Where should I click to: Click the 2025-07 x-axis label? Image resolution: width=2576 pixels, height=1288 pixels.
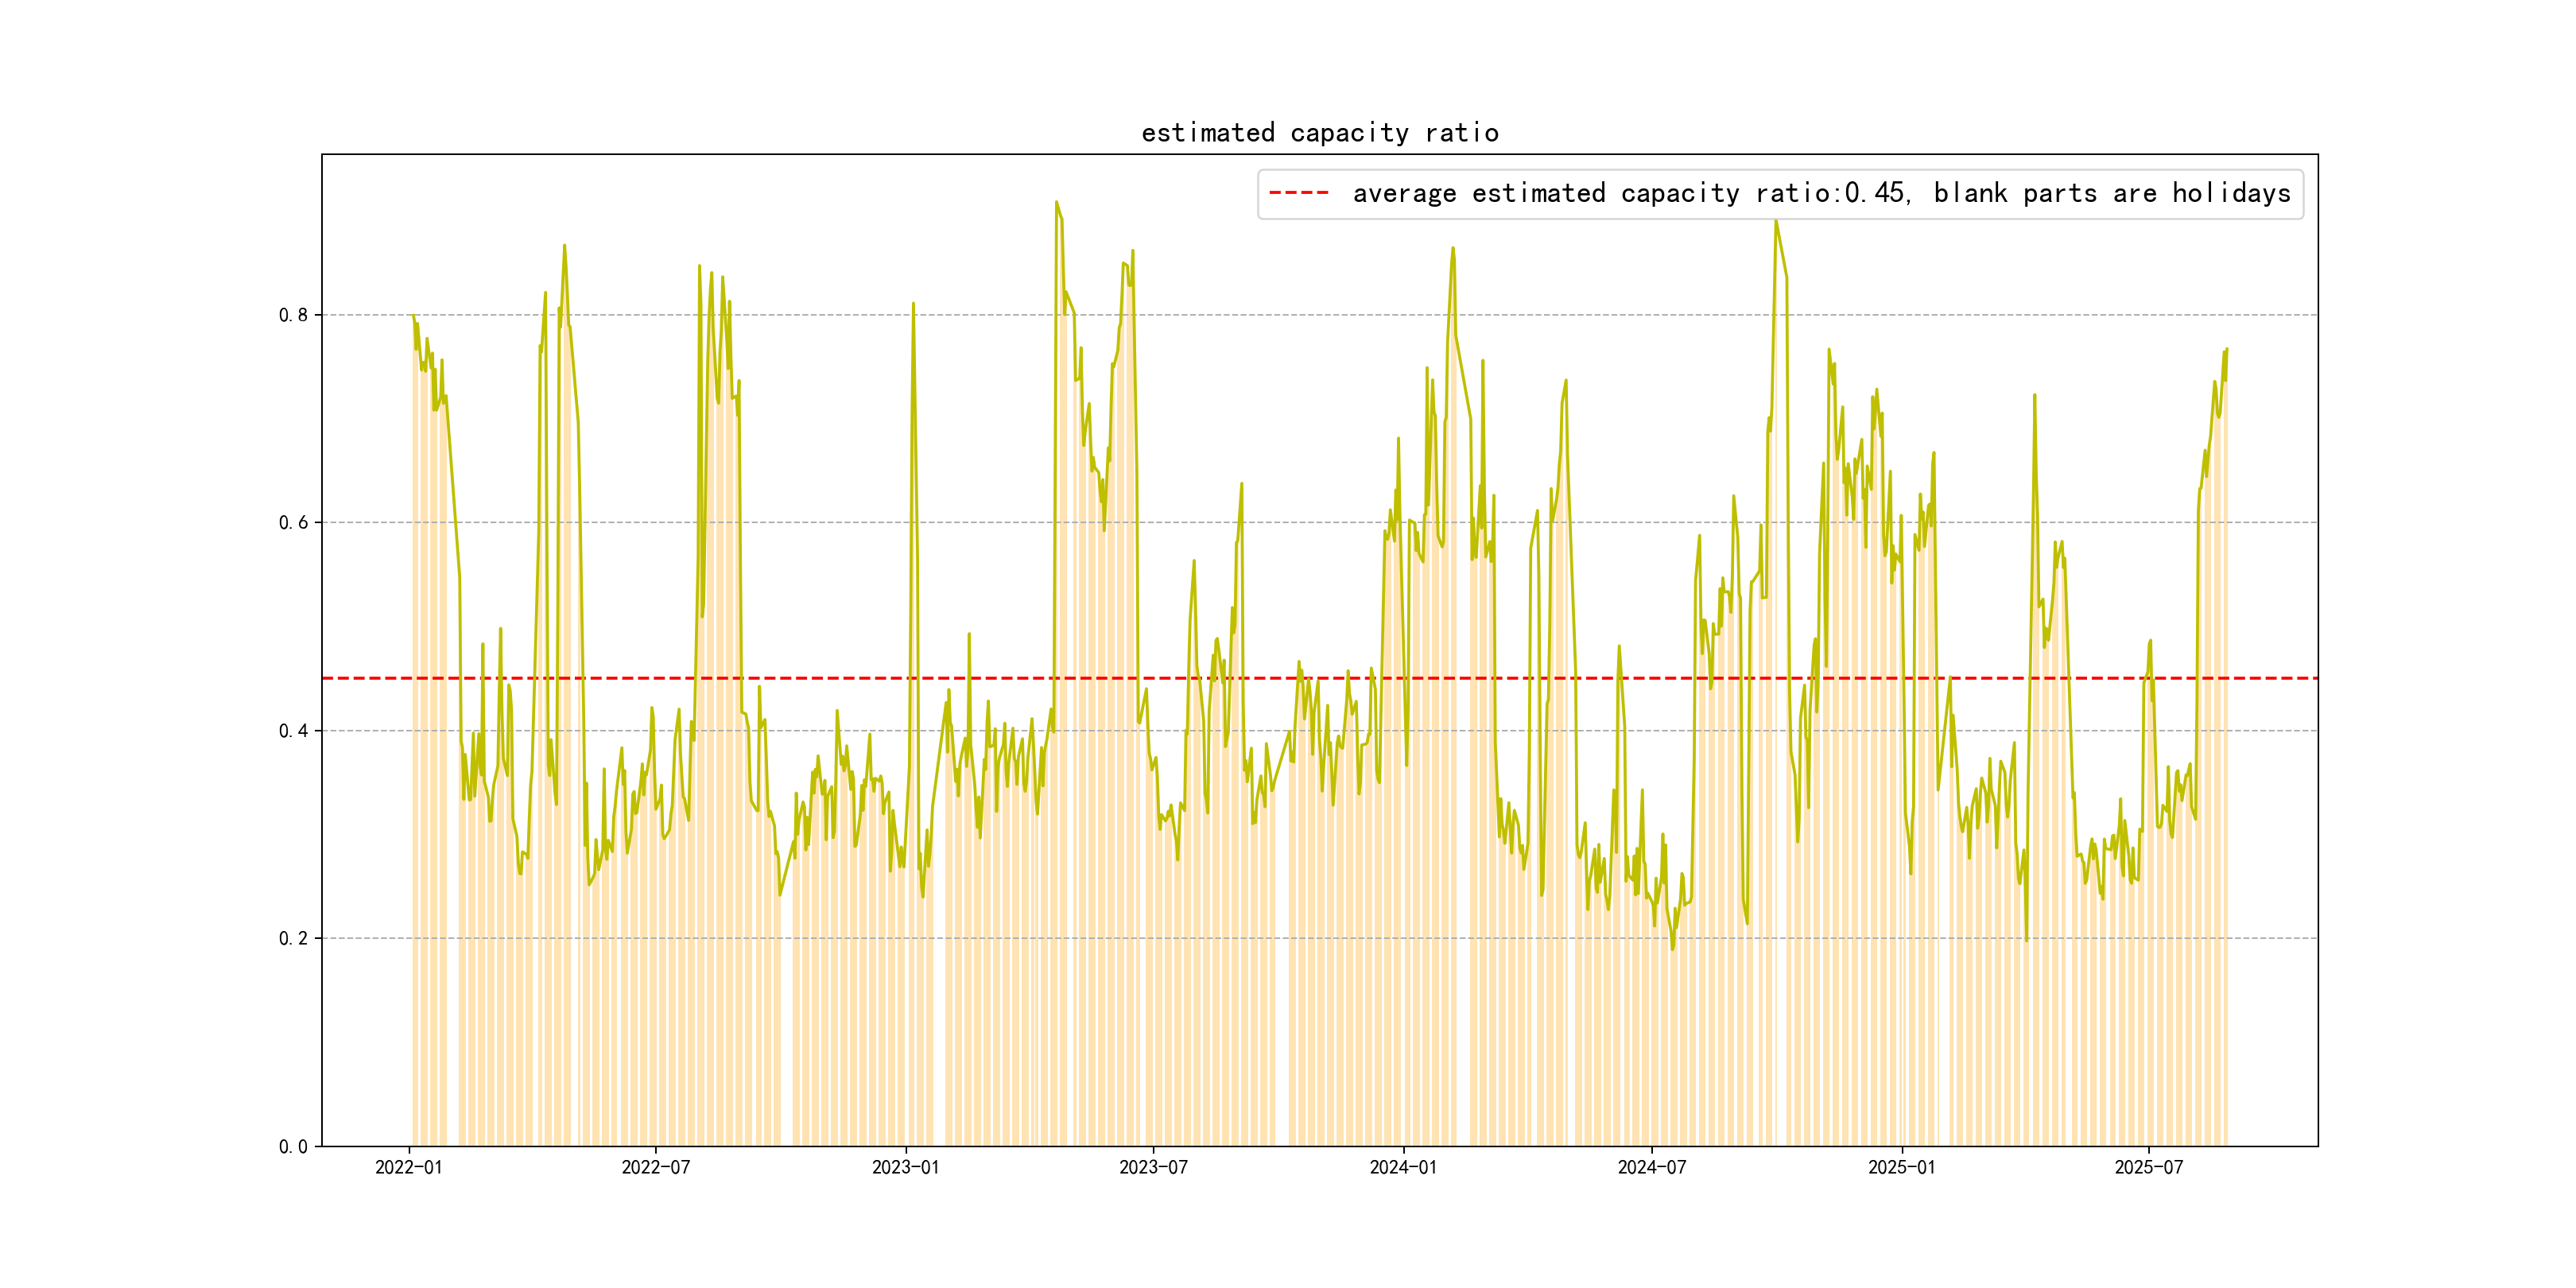[2148, 1167]
